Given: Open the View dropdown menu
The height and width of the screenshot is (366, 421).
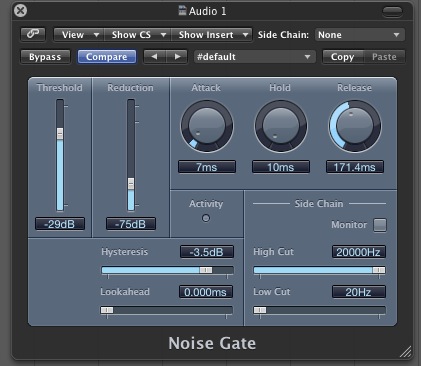Looking at the screenshot, I should click(x=79, y=35).
